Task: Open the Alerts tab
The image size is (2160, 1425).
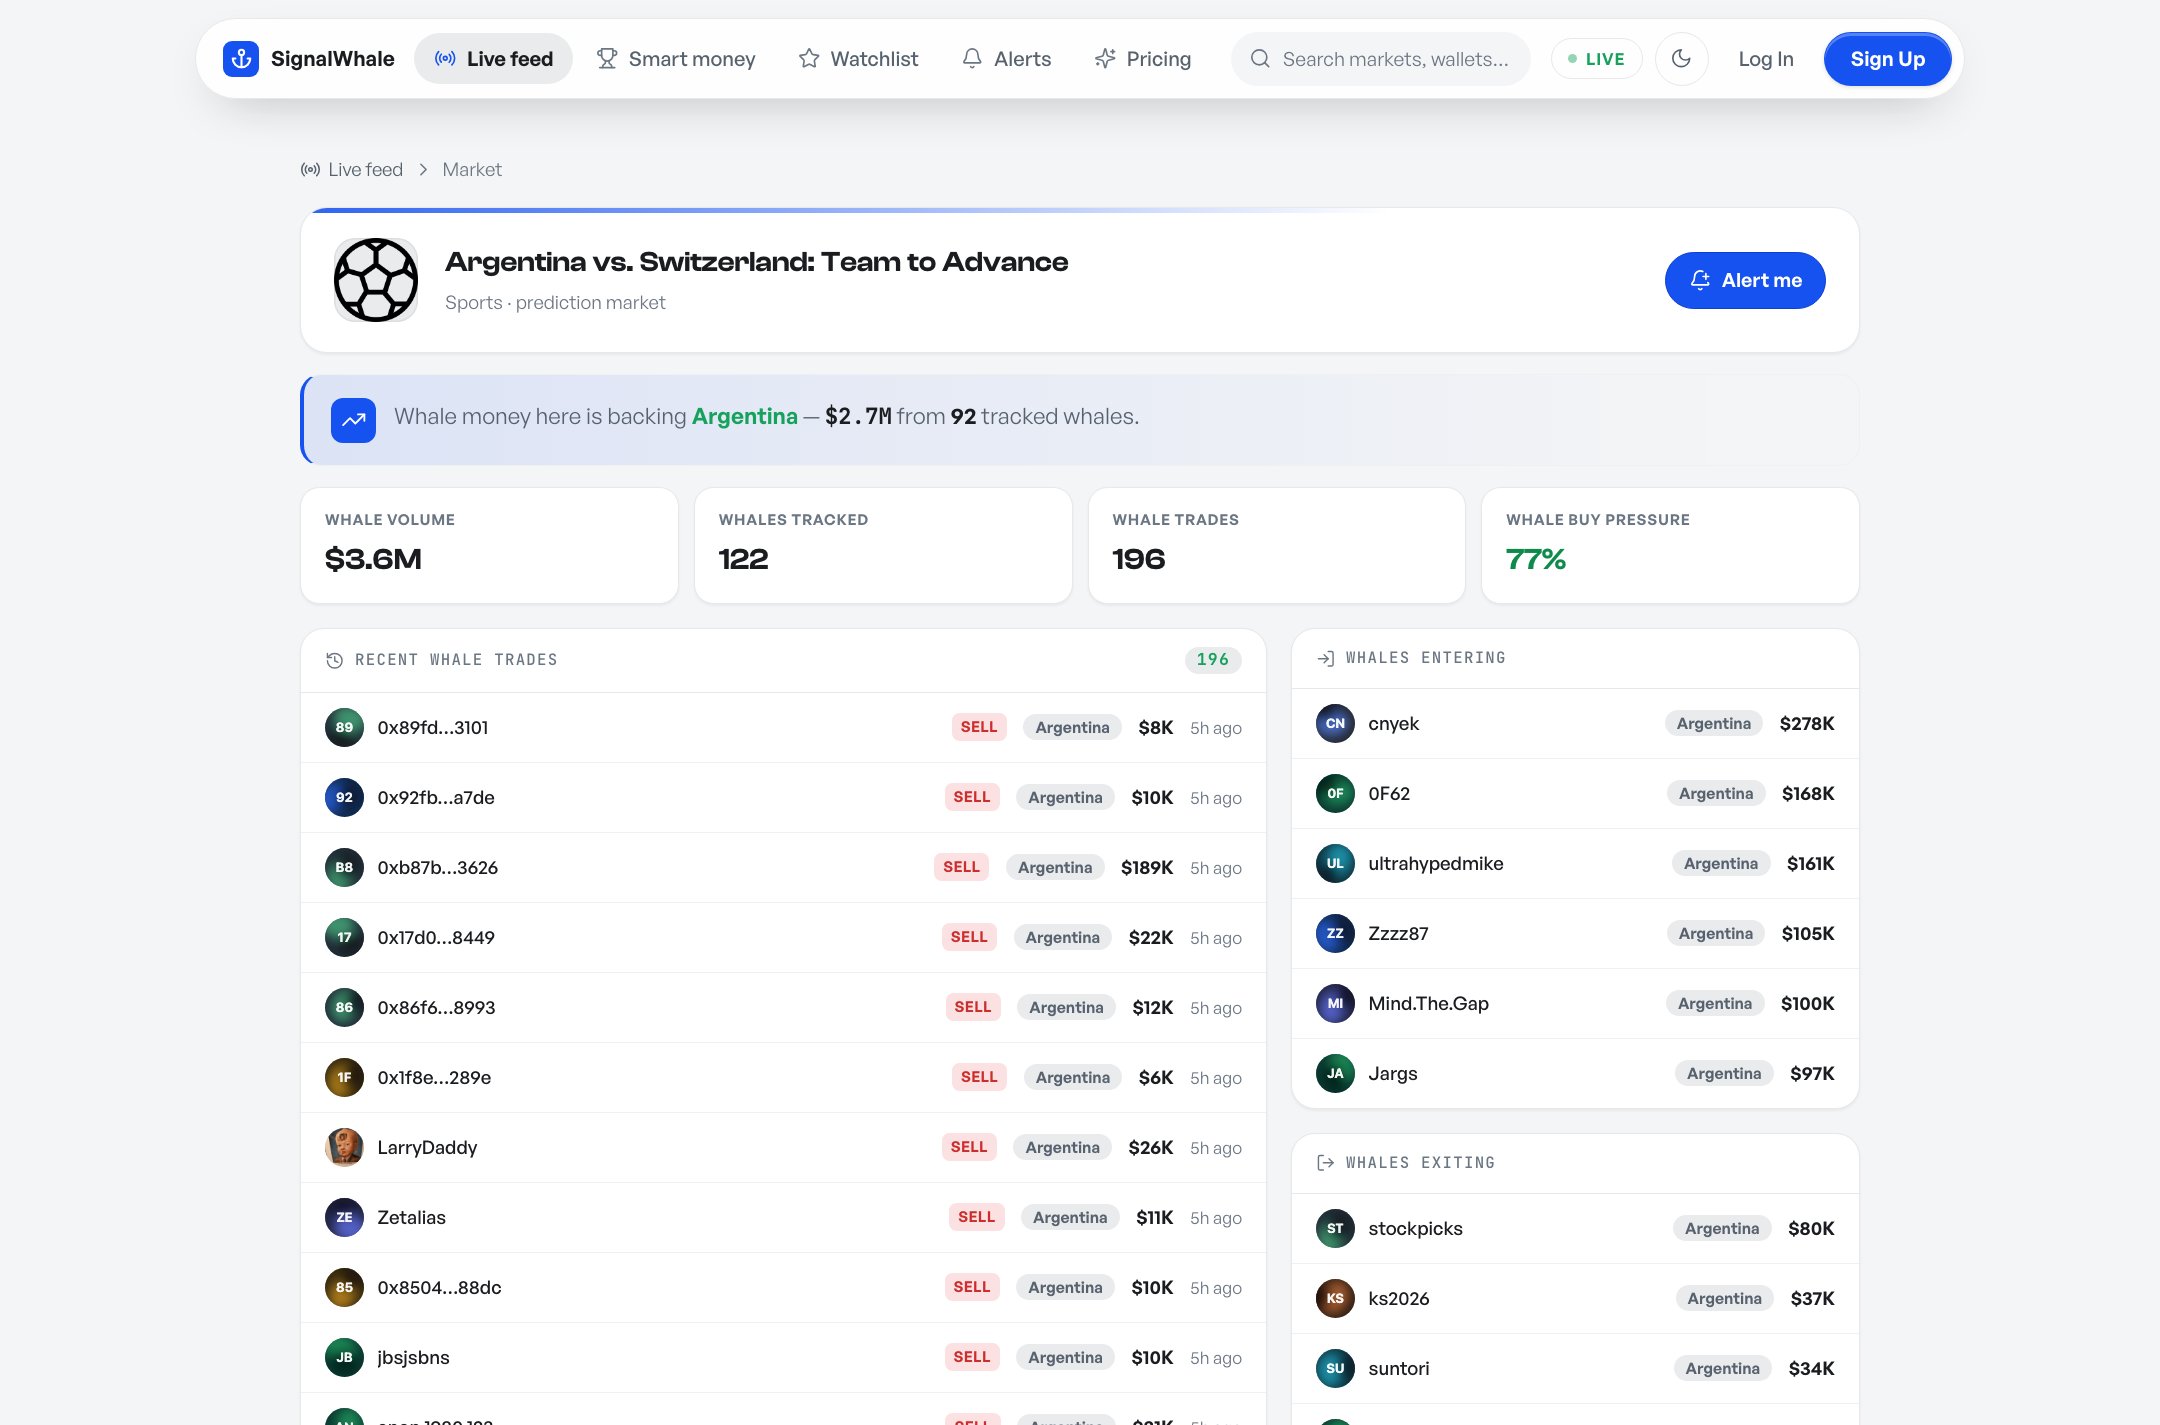Action: coord(1006,59)
